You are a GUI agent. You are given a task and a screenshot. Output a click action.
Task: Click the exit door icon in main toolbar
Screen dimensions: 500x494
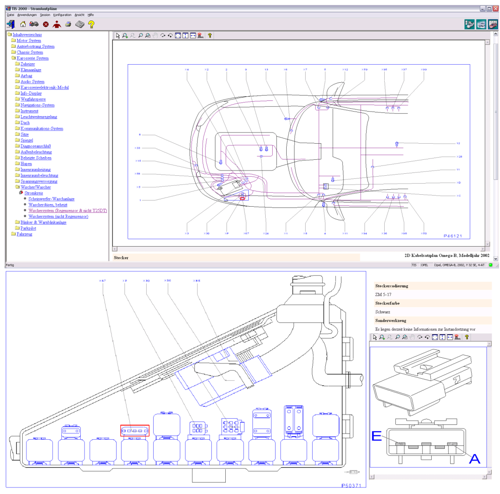click(11, 24)
